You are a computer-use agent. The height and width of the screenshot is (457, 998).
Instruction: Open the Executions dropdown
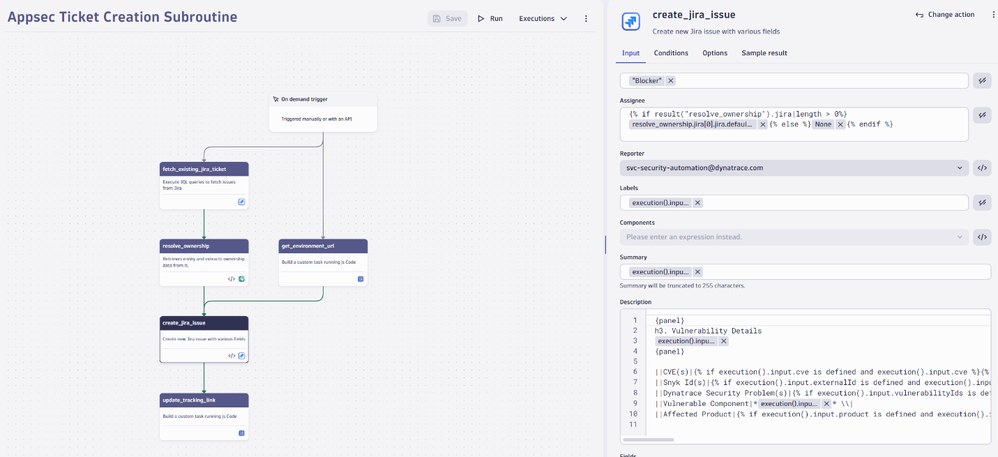[x=543, y=18]
